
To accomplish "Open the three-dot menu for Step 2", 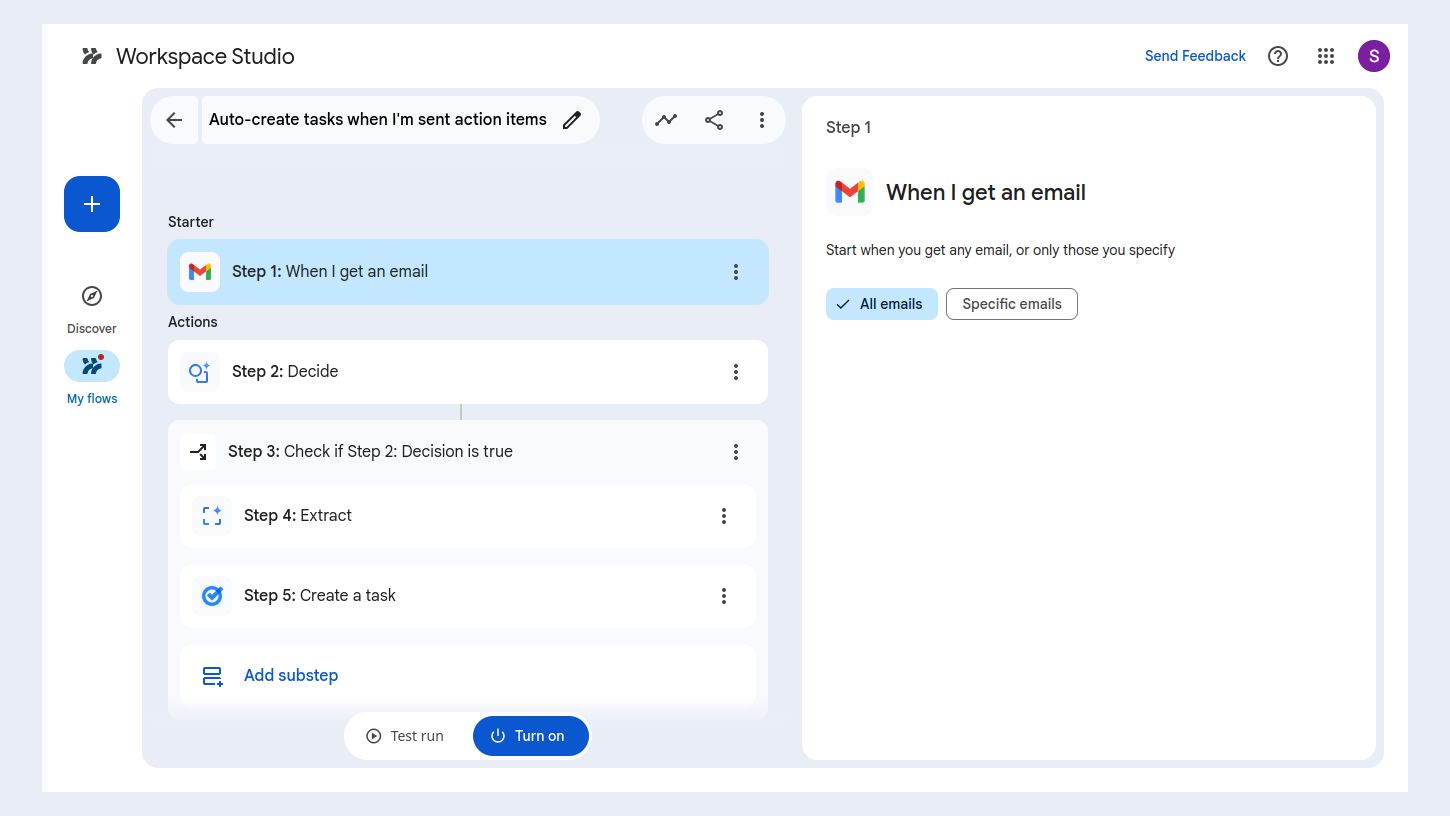I will pos(736,371).
